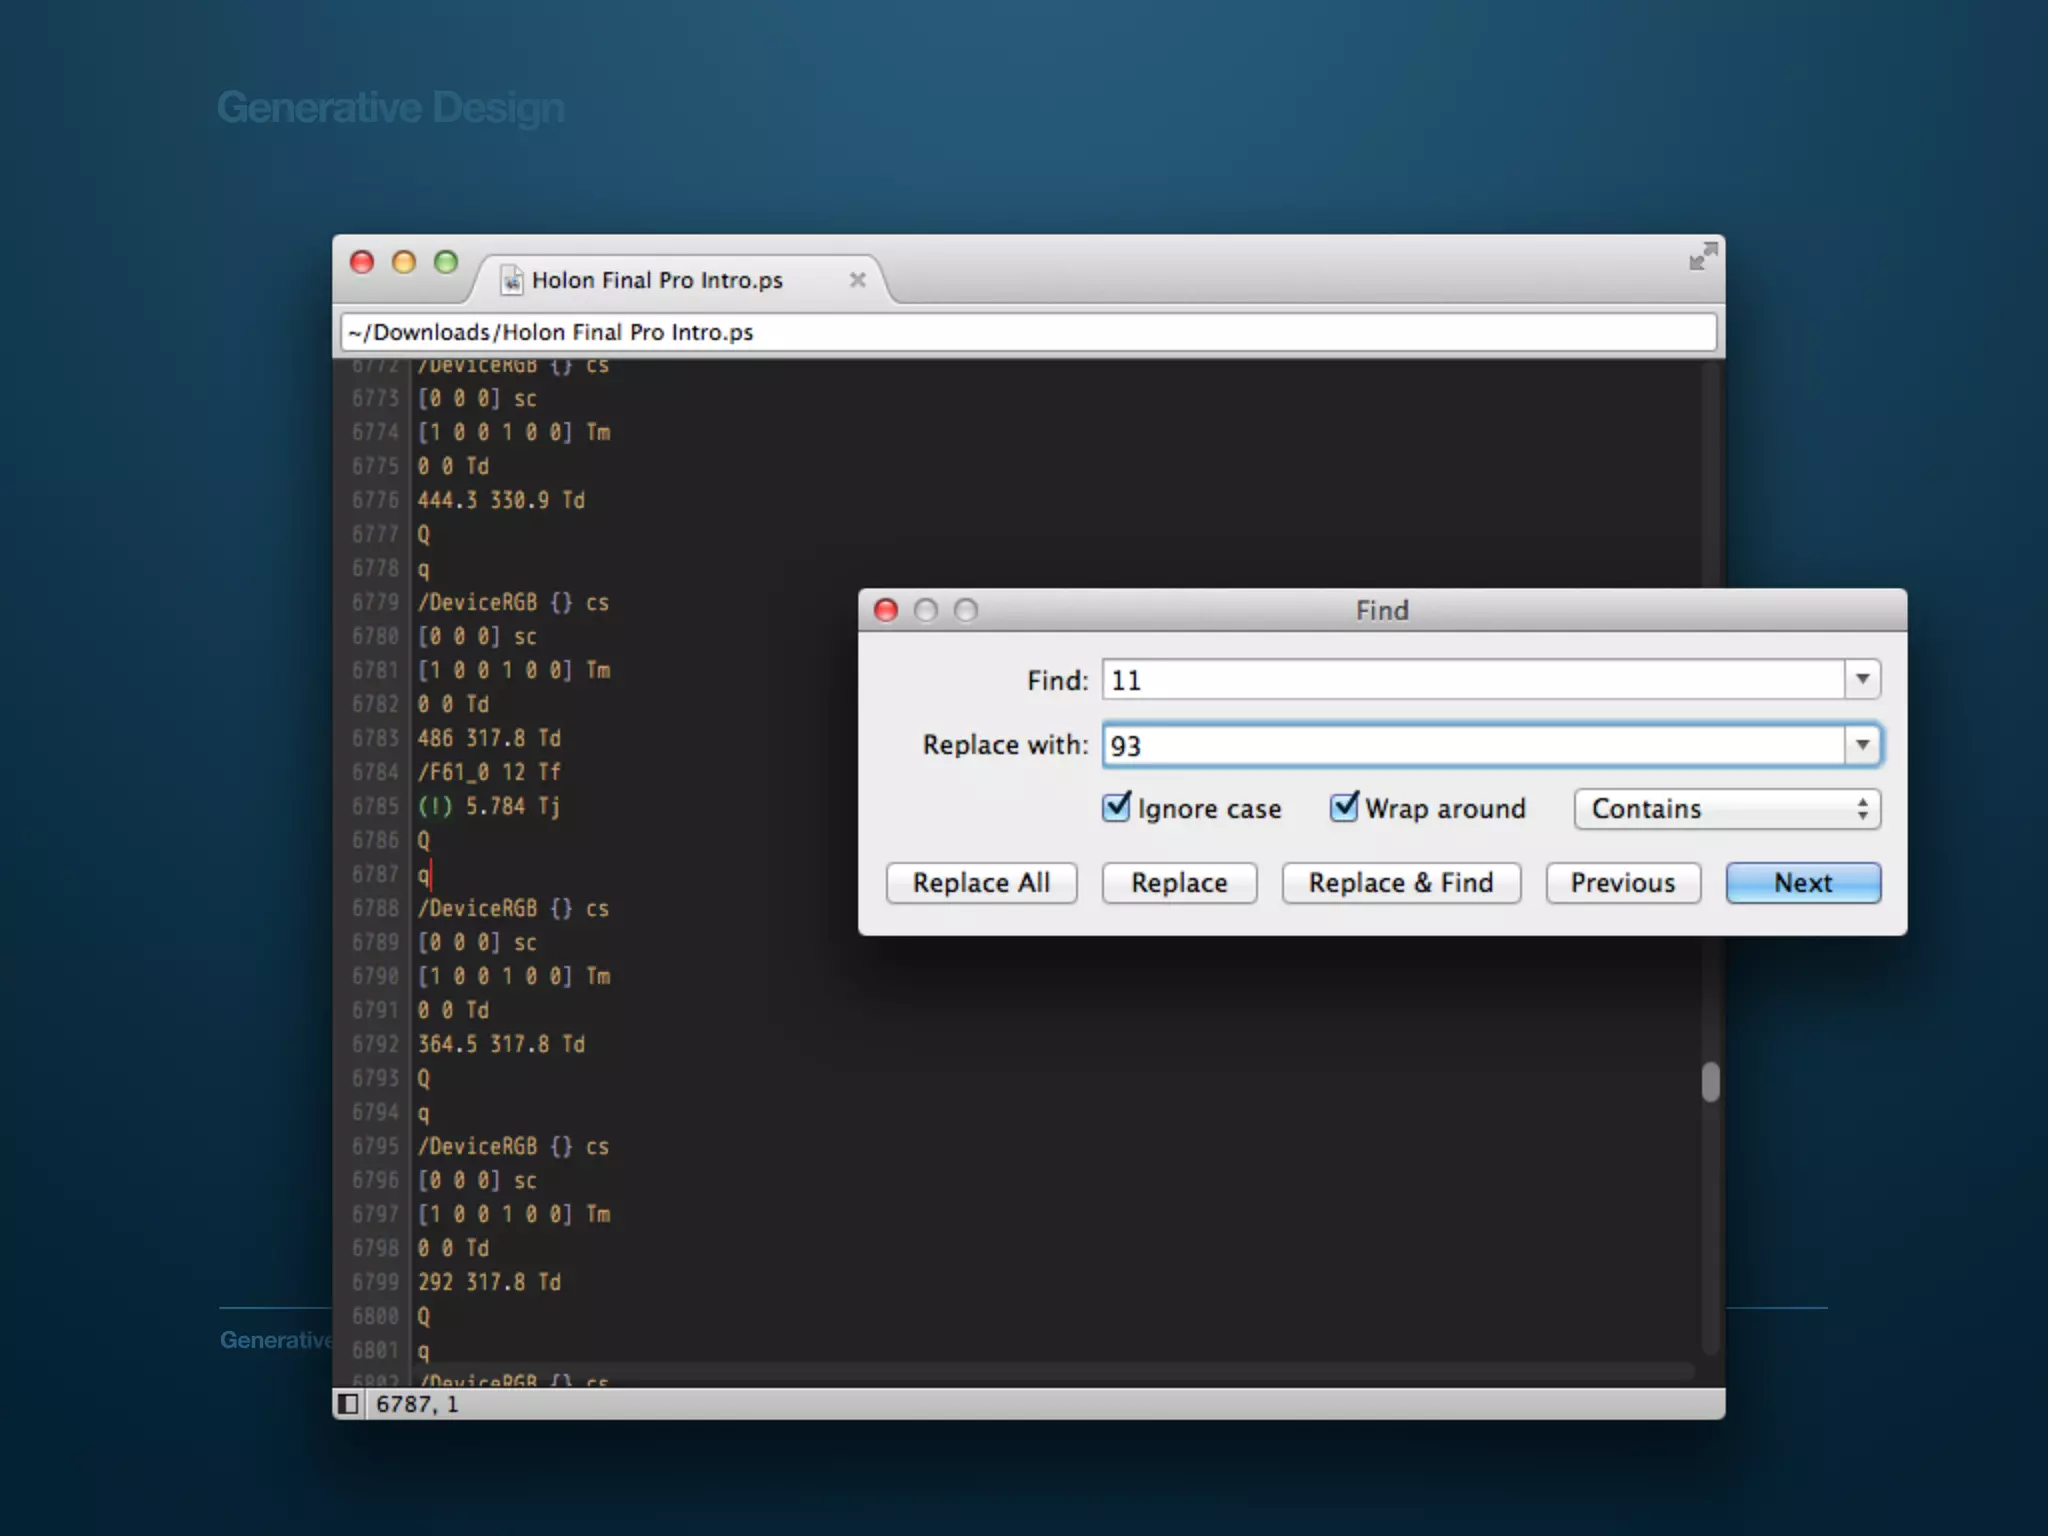2048x1536 pixels.
Task: Uncheck the Ignore case checkbox
Action: coord(1116,808)
